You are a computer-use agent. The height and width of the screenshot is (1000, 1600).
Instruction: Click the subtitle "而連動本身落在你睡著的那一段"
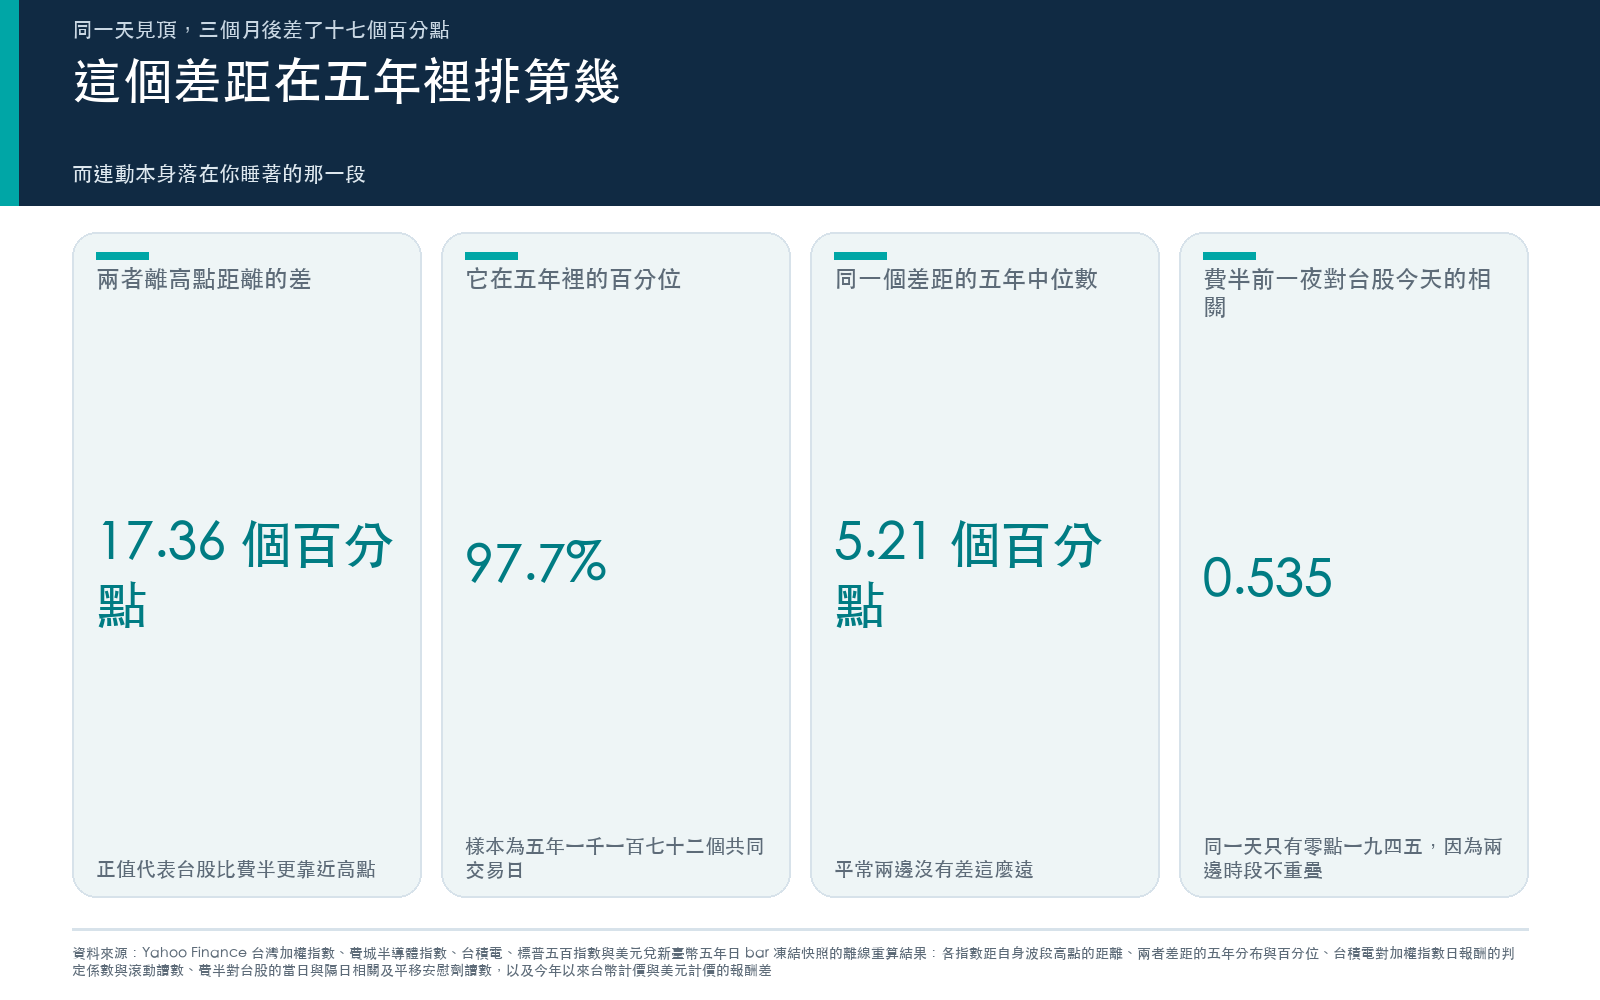(219, 174)
